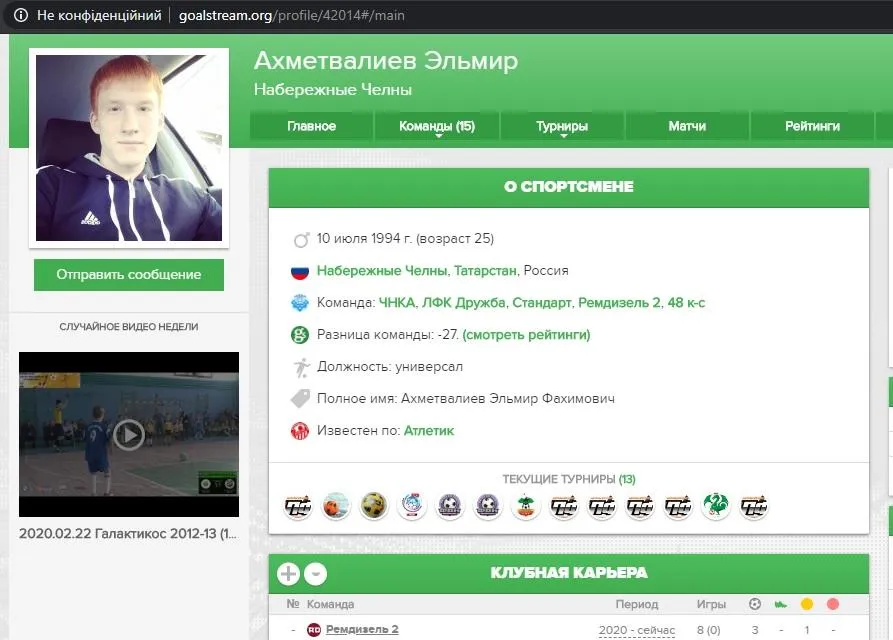Expand all with the plus button in Клубная карьера
893x640 pixels.
(288, 573)
